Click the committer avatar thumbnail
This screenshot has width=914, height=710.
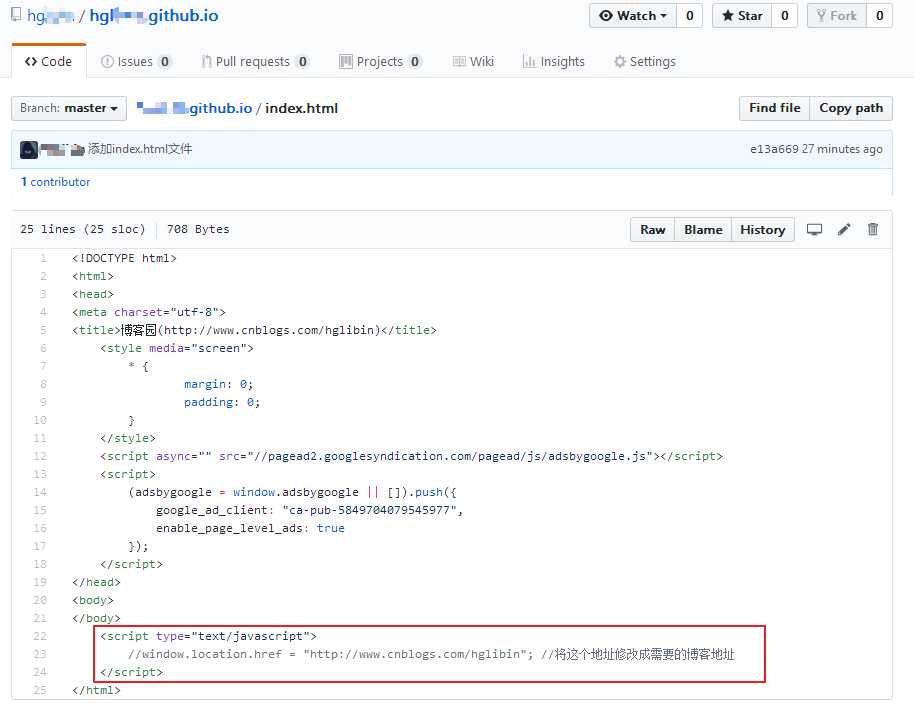click(29, 150)
